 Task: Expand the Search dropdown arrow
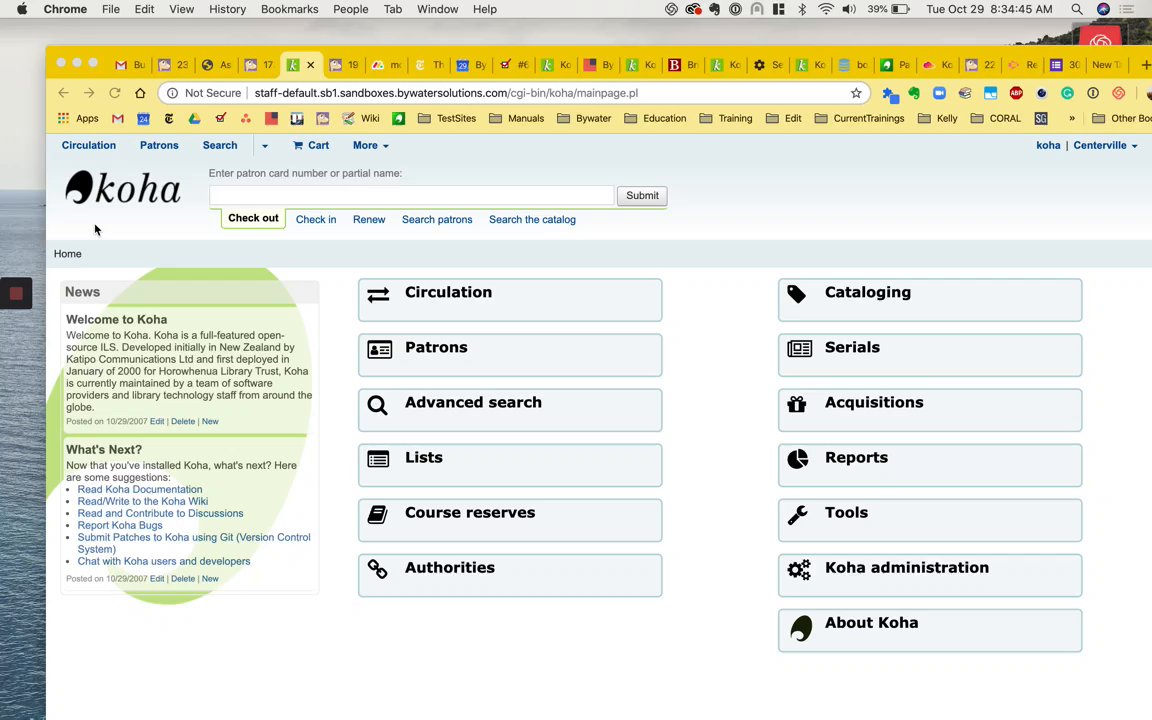pos(264,145)
